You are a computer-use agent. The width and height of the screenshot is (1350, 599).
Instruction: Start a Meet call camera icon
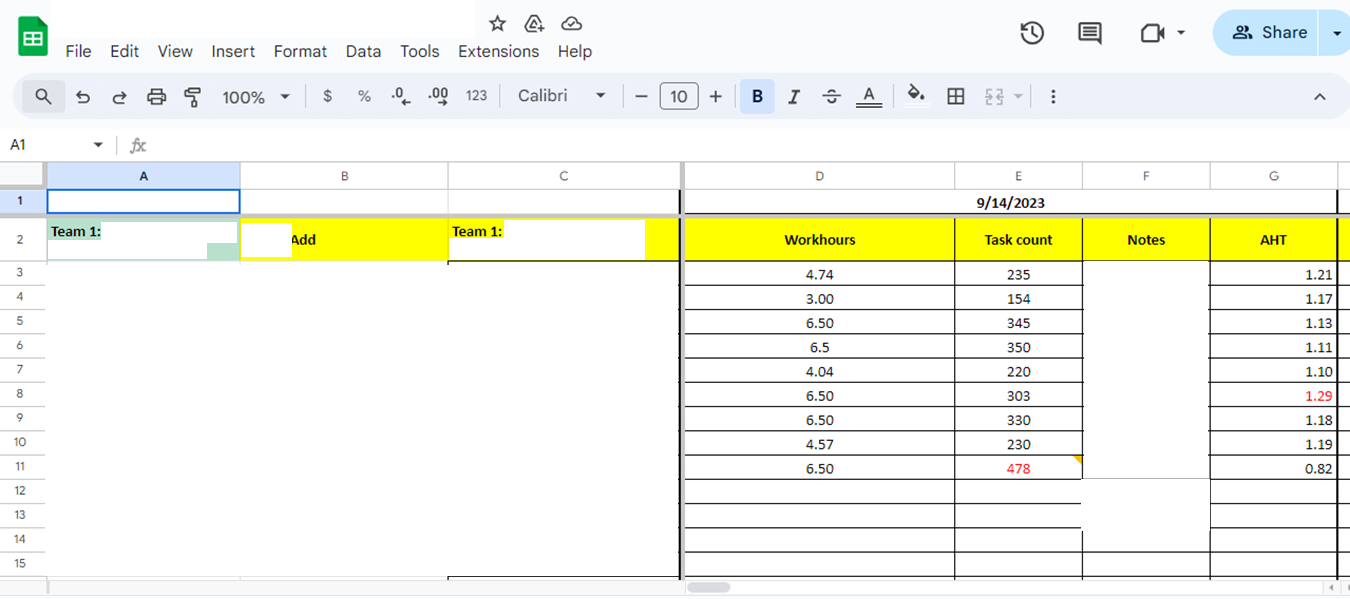1152,33
